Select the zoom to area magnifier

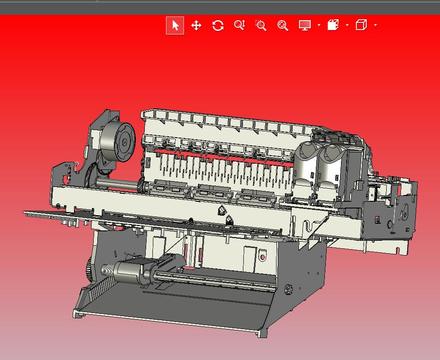(261, 25)
